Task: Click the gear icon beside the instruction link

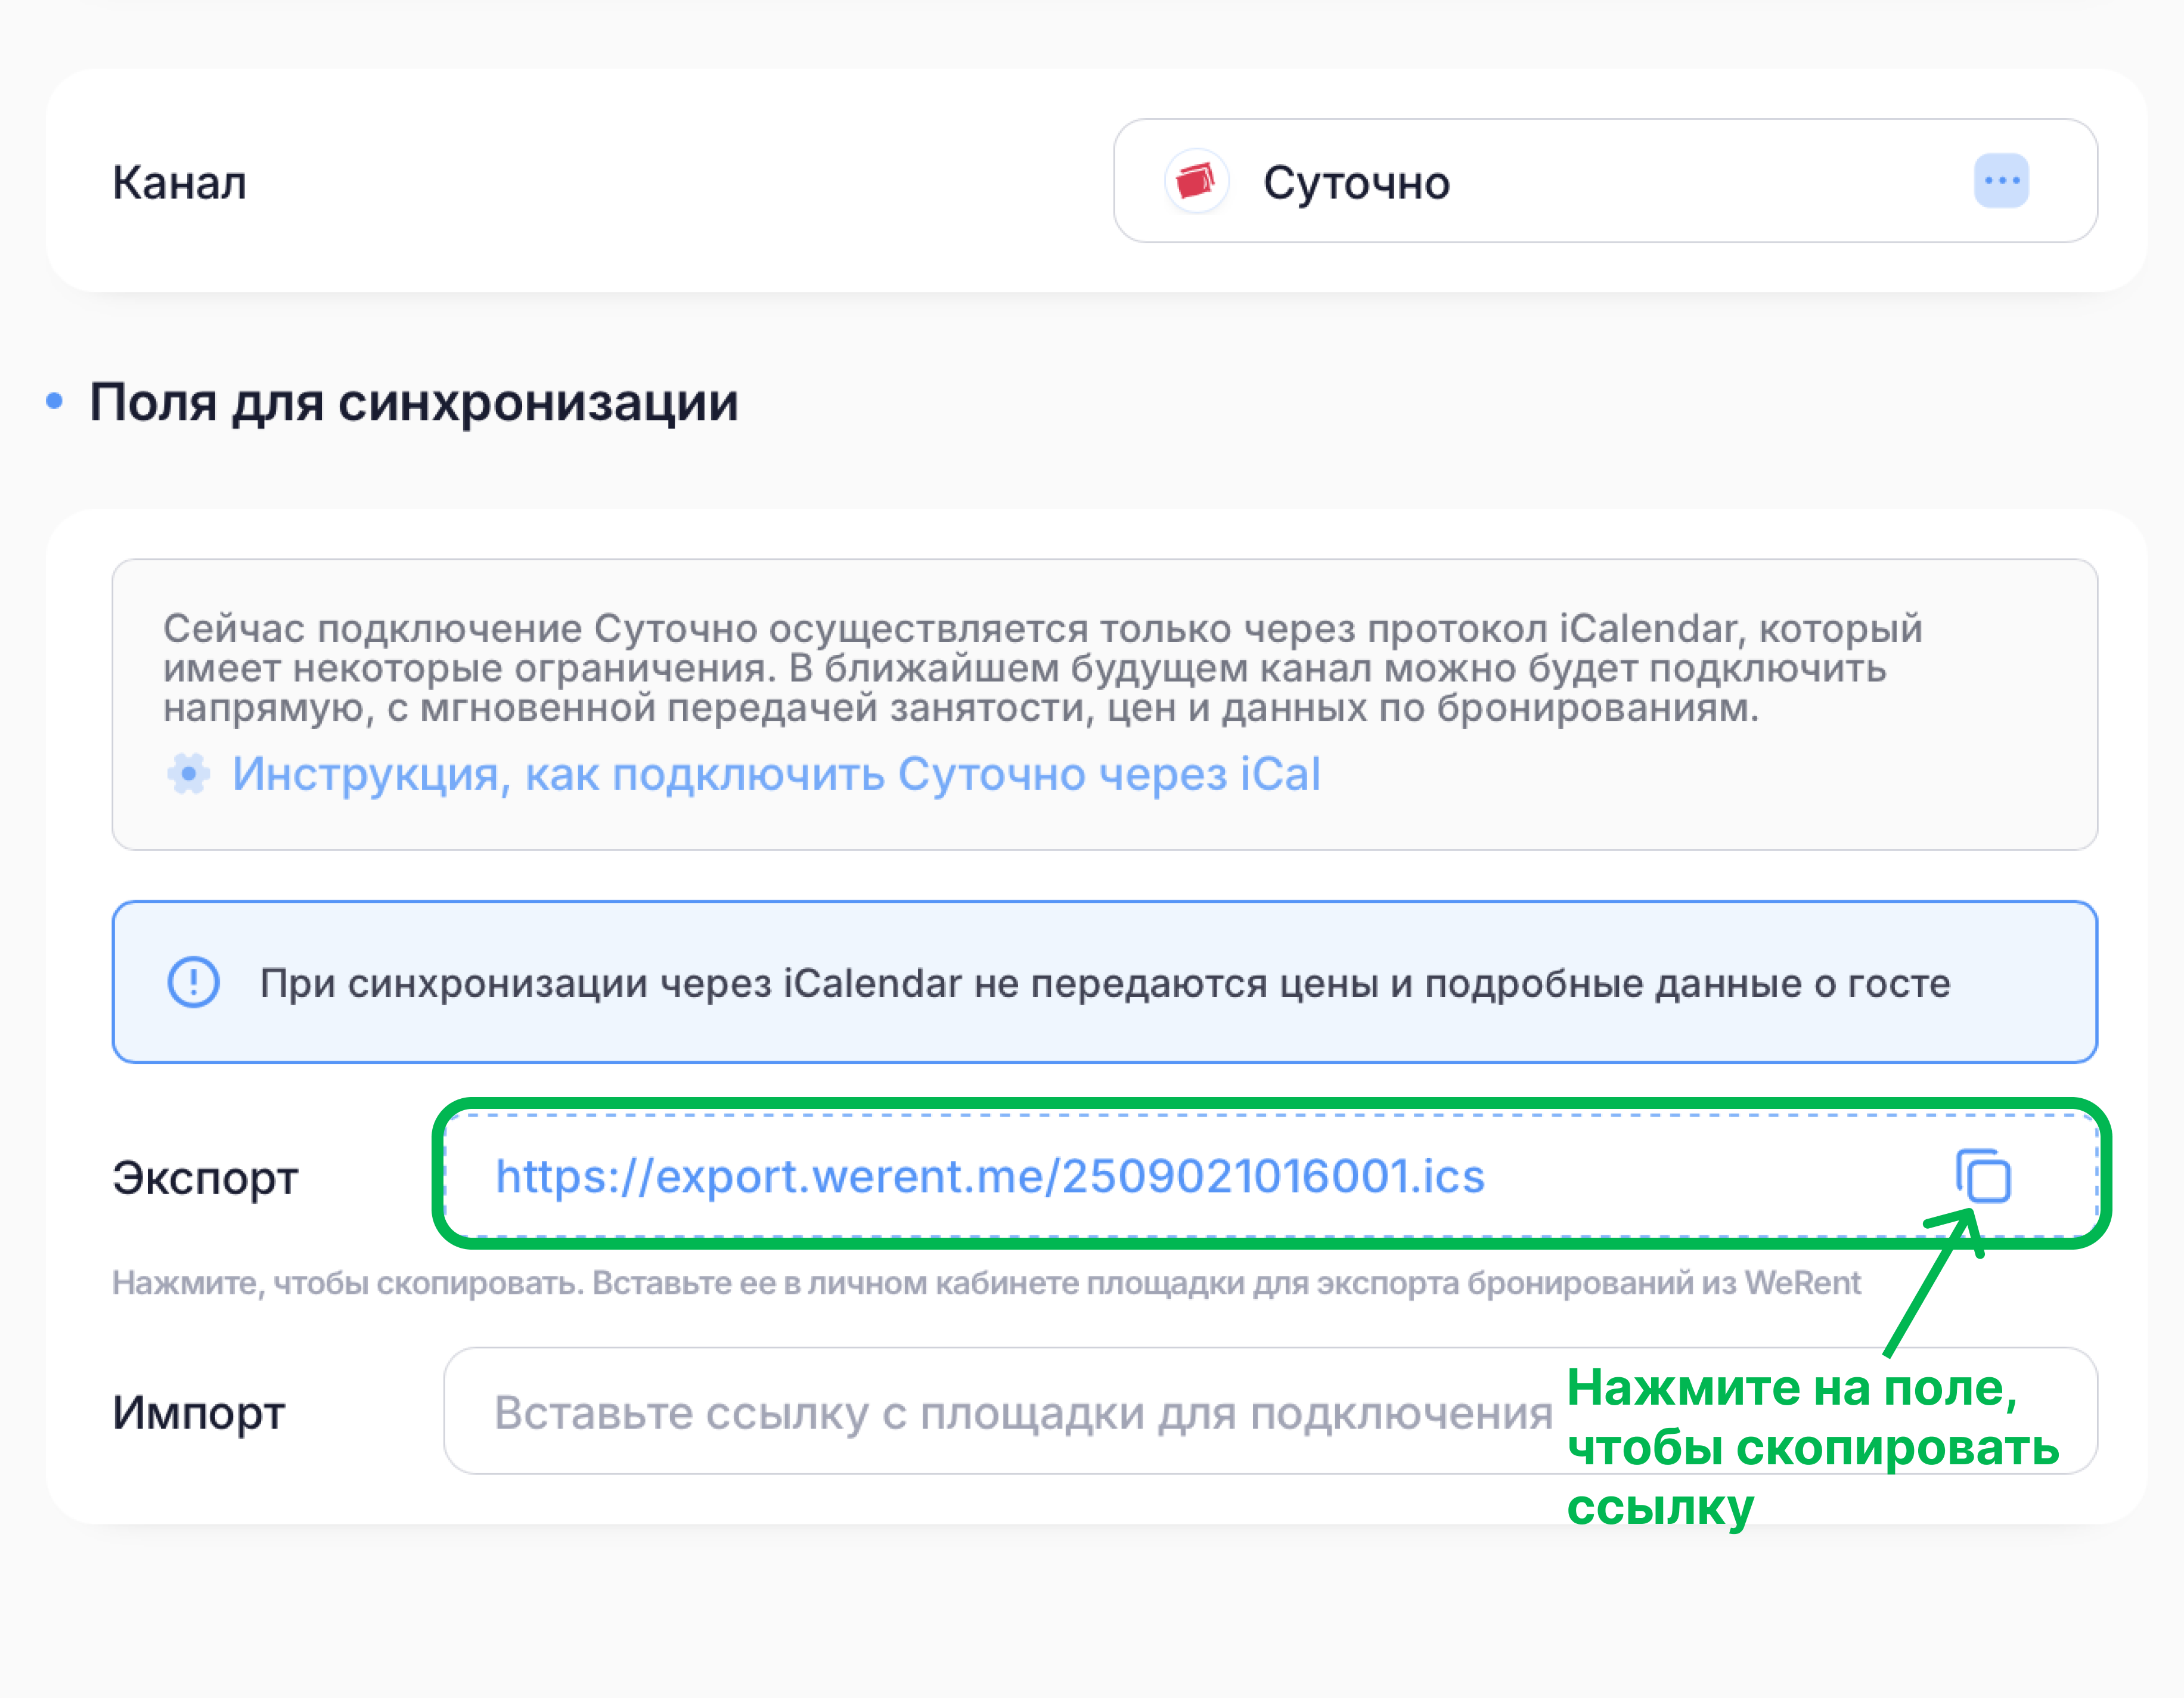Action: tap(188, 774)
